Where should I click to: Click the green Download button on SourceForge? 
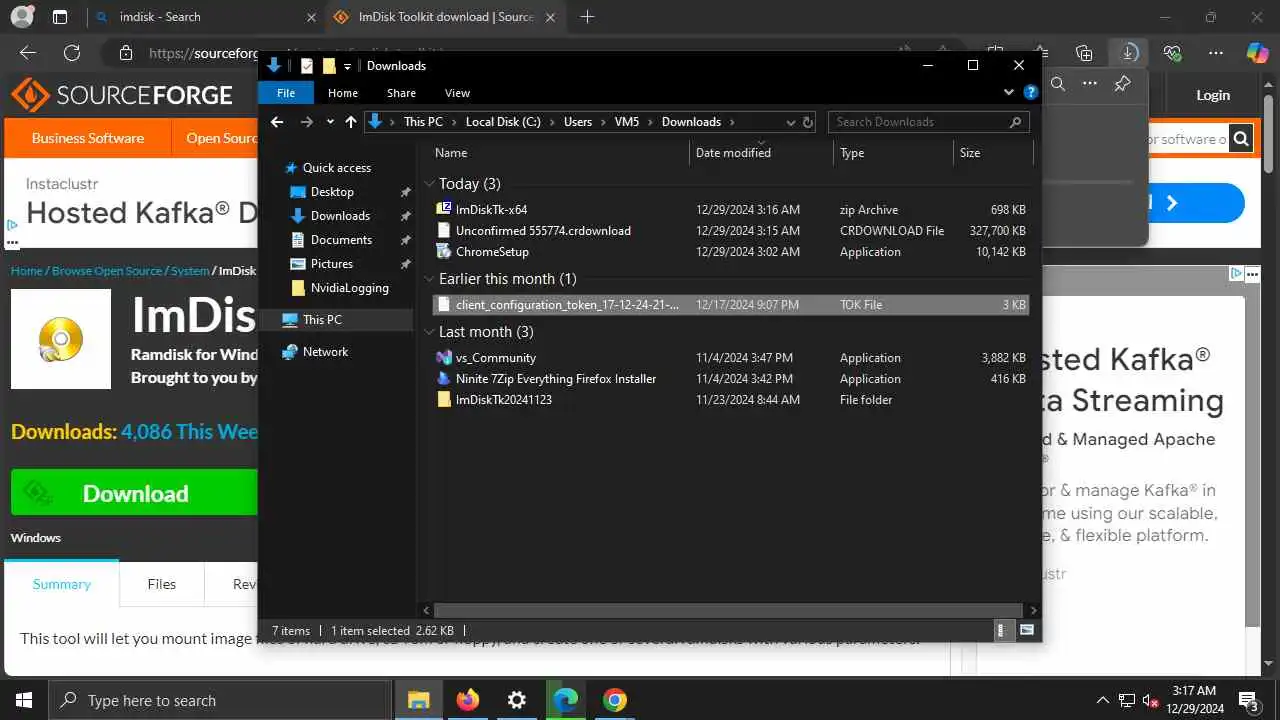[134, 493]
